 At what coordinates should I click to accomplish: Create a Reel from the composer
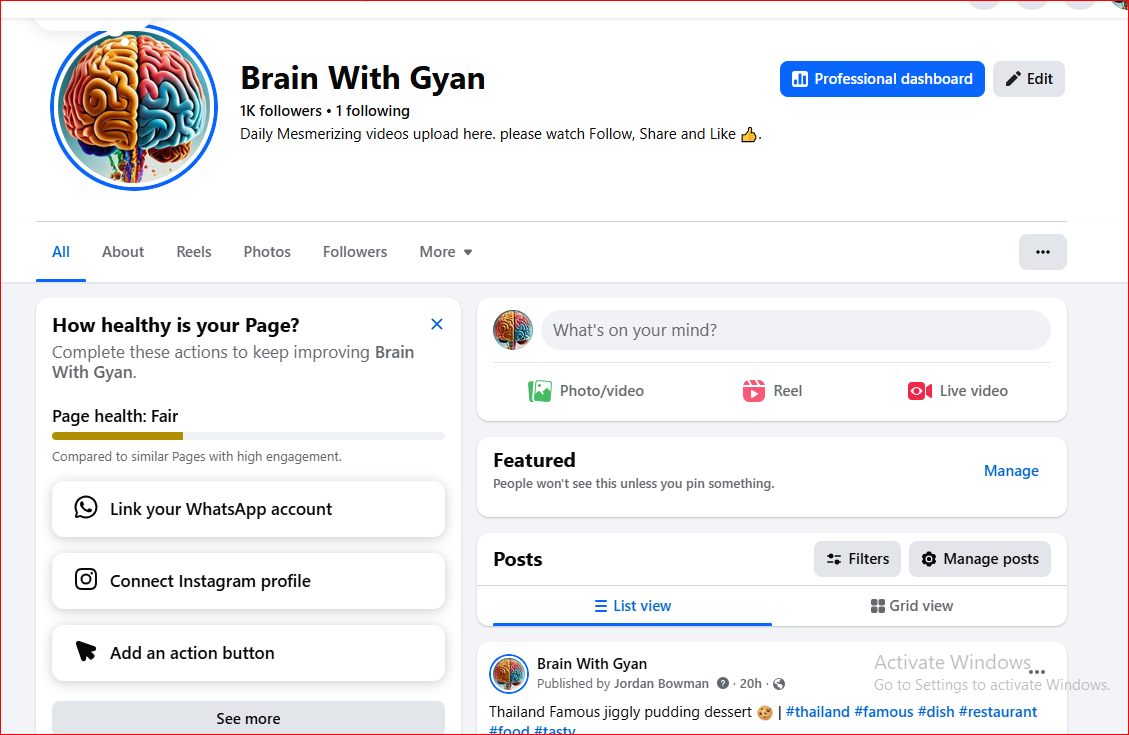pos(772,391)
